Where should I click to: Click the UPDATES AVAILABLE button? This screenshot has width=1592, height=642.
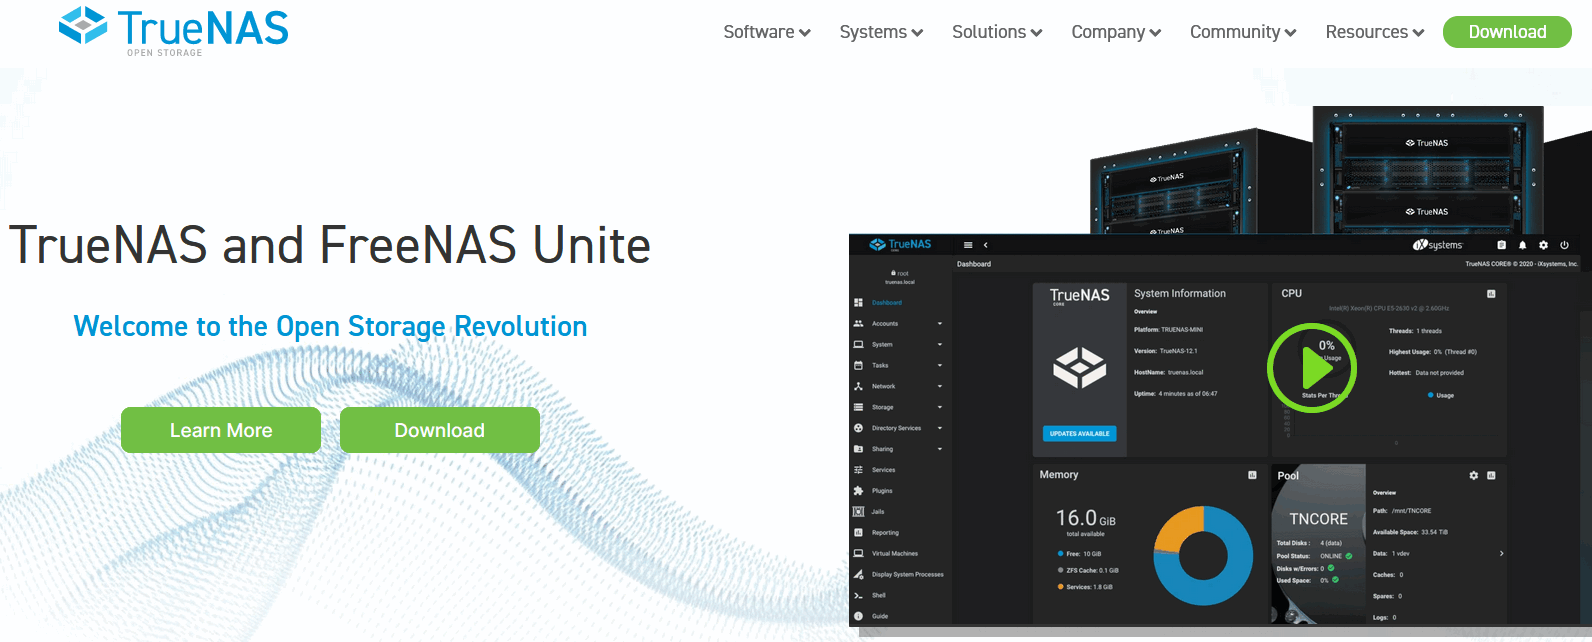1080,434
